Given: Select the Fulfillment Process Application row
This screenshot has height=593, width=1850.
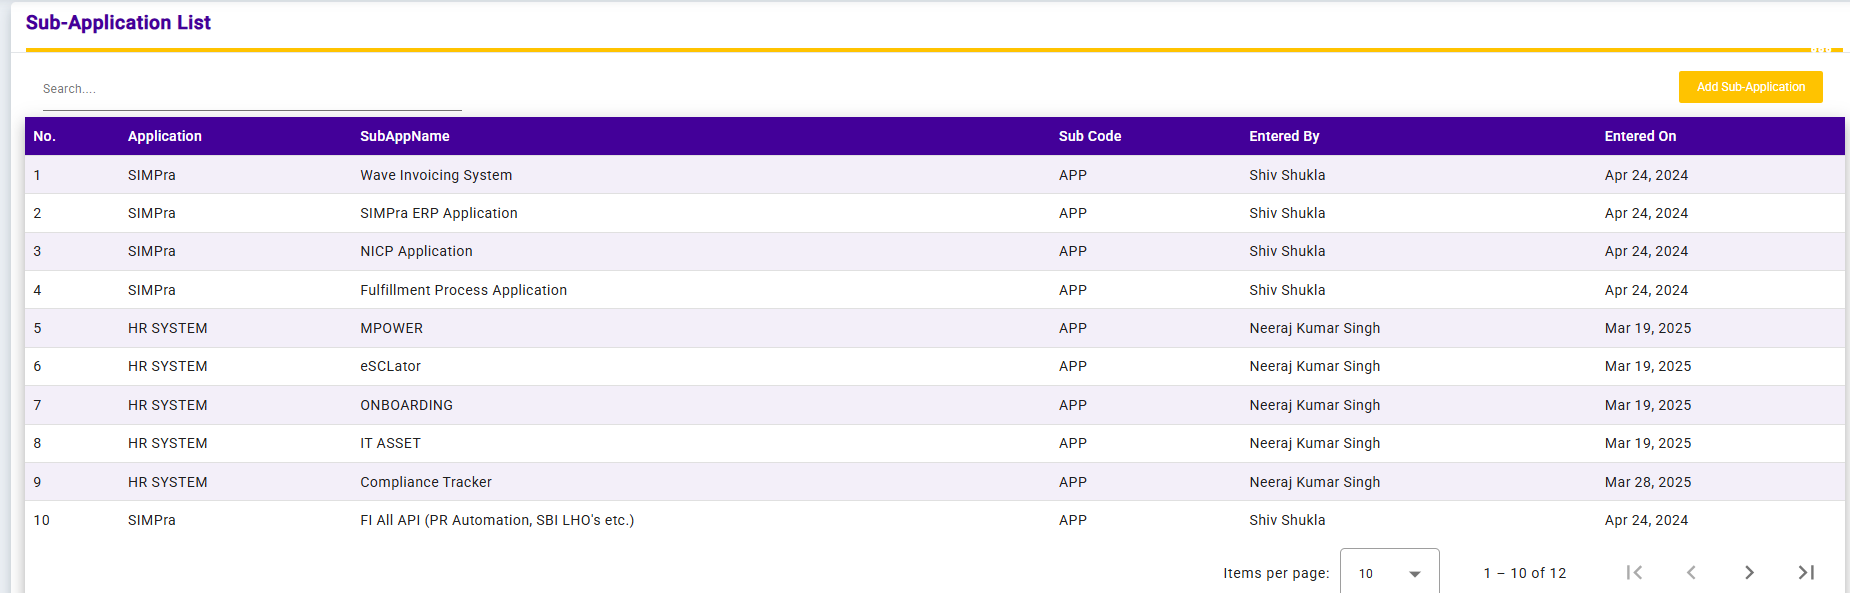Looking at the screenshot, I should click(x=463, y=290).
